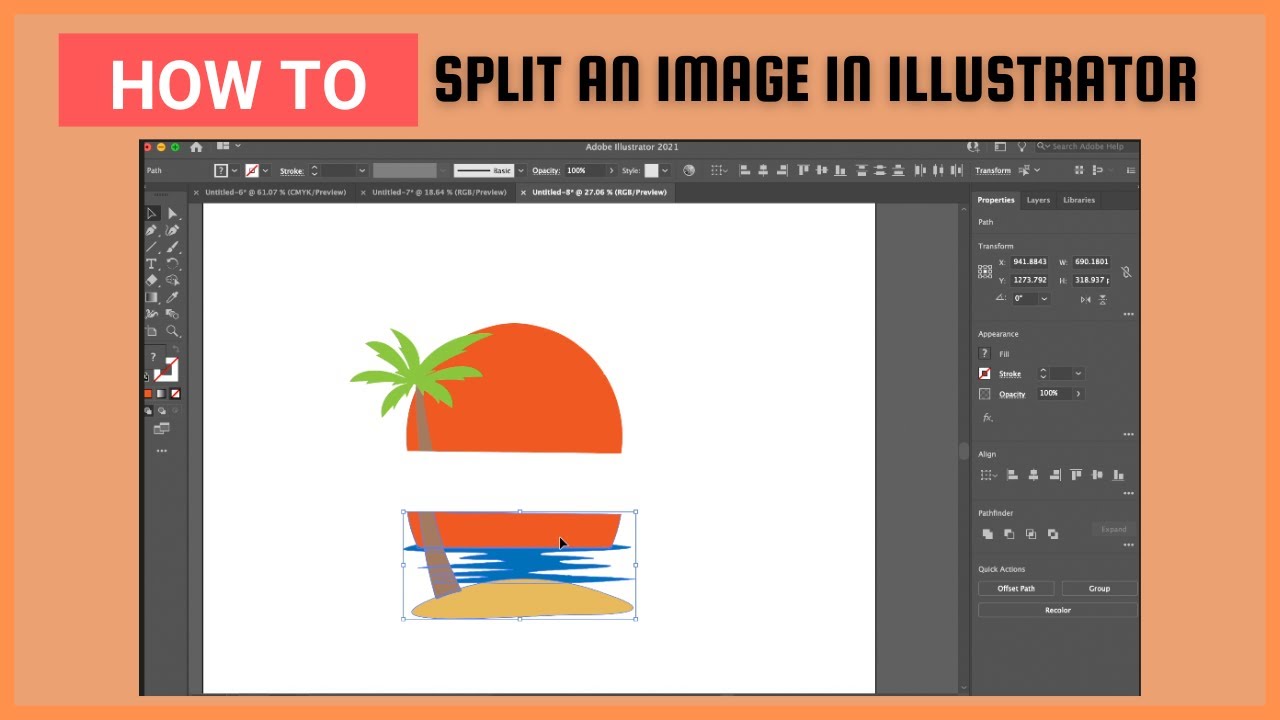This screenshot has width=1280, height=720.
Task: Click the Offset Path button
Action: pyautogui.click(x=1016, y=588)
